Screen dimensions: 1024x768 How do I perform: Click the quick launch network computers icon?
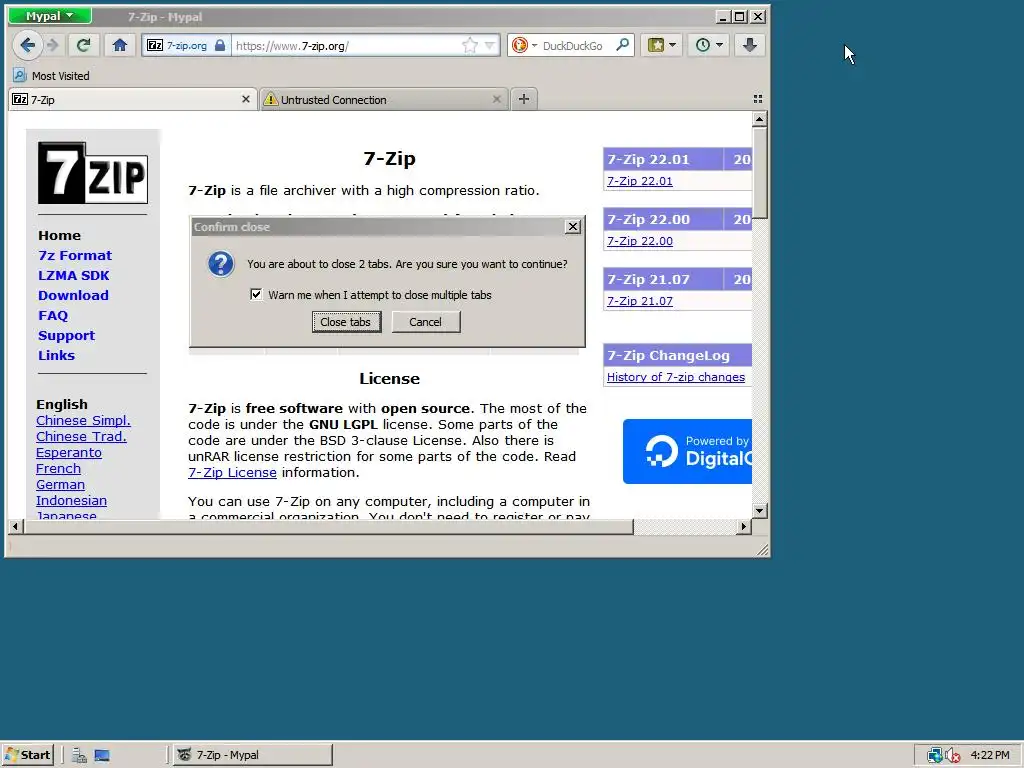[79, 756]
